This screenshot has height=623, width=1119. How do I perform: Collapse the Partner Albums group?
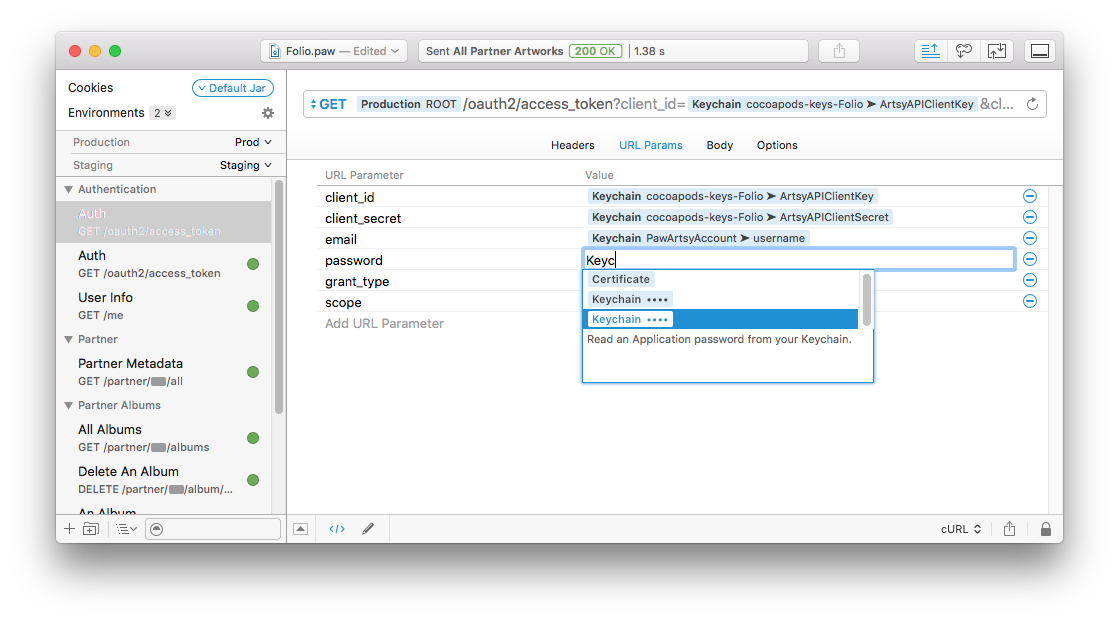click(x=69, y=405)
